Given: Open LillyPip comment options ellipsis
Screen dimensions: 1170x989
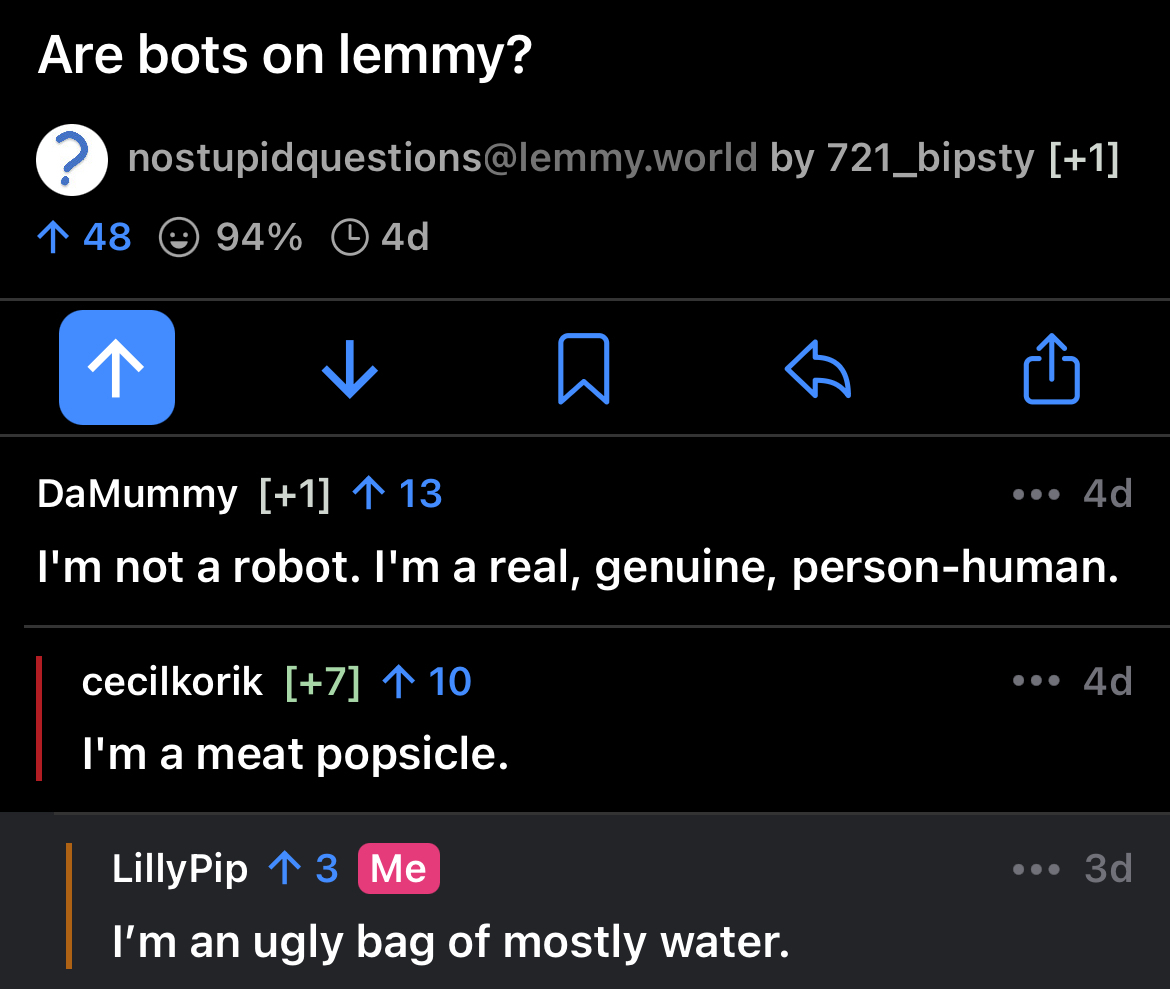Looking at the screenshot, I should 1035,868.
